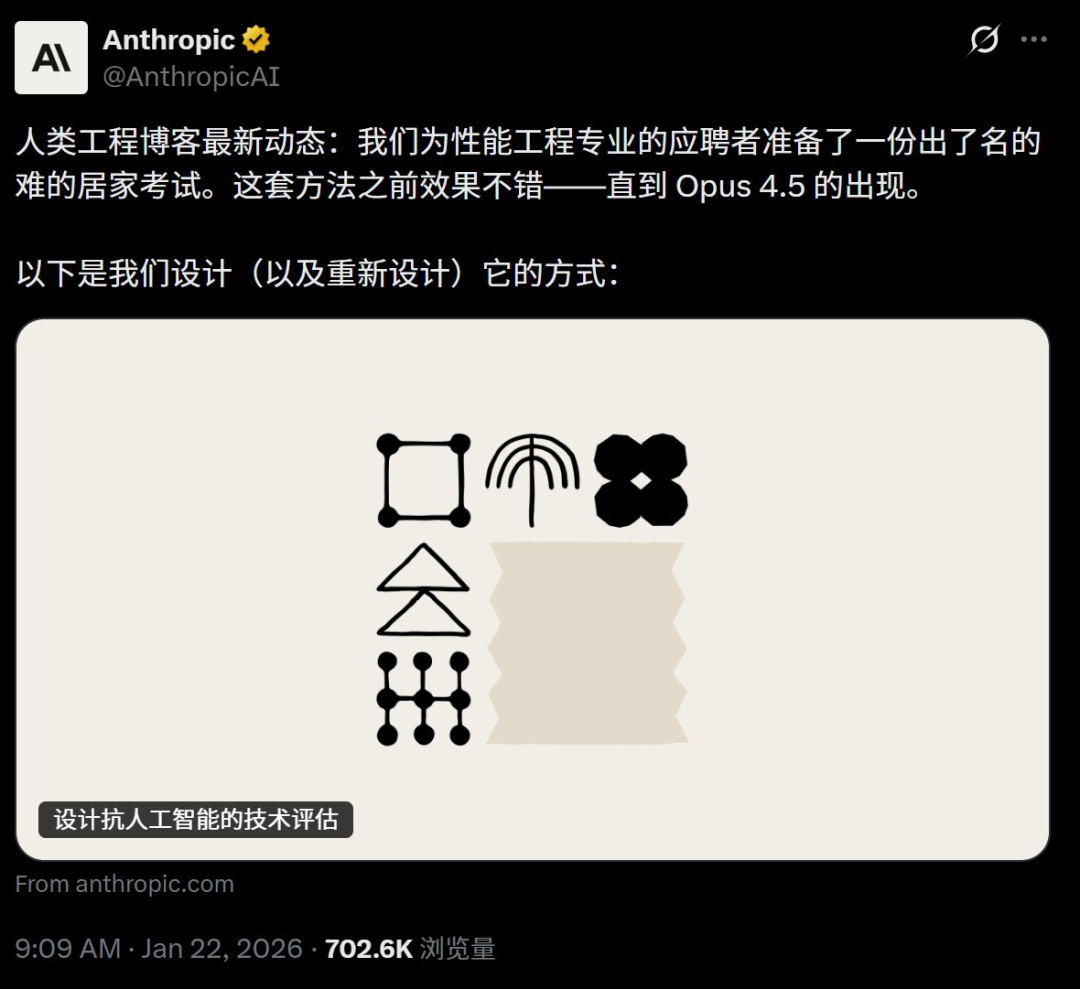The width and height of the screenshot is (1080, 989).
Task: Click the Jan 22, 2026 date
Action: click(222, 948)
